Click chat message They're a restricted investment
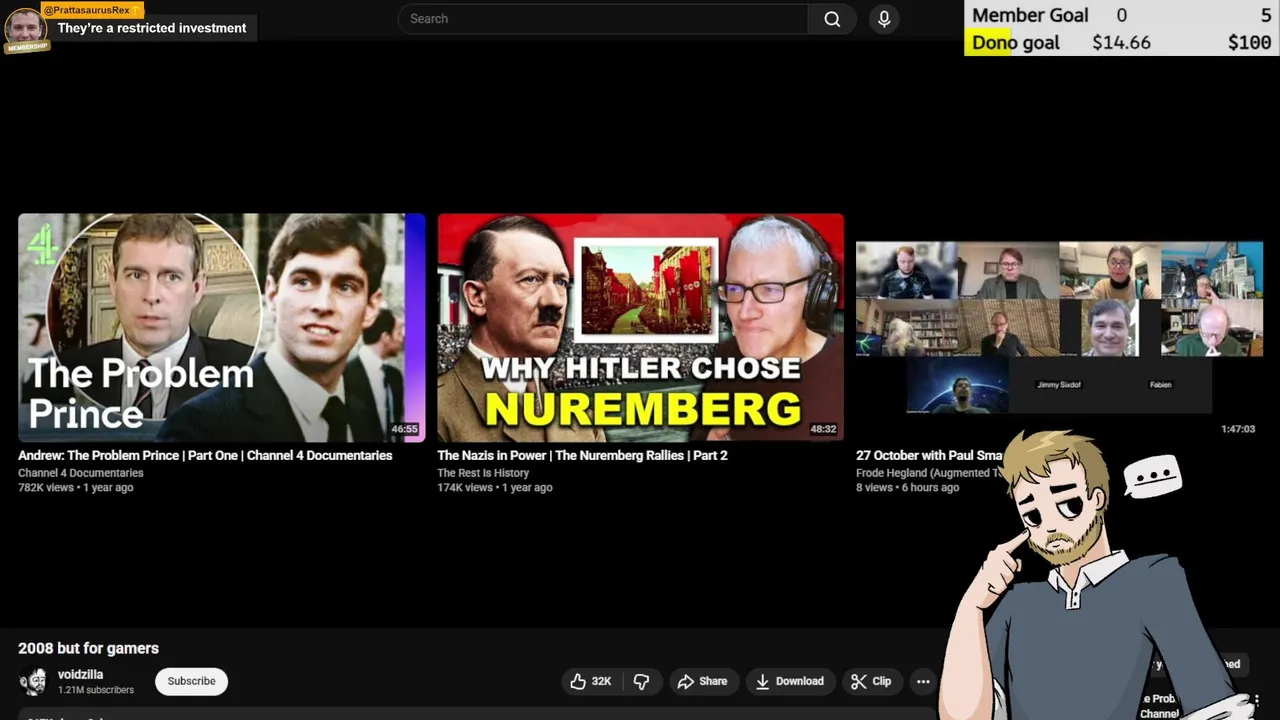 click(x=152, y=28)
